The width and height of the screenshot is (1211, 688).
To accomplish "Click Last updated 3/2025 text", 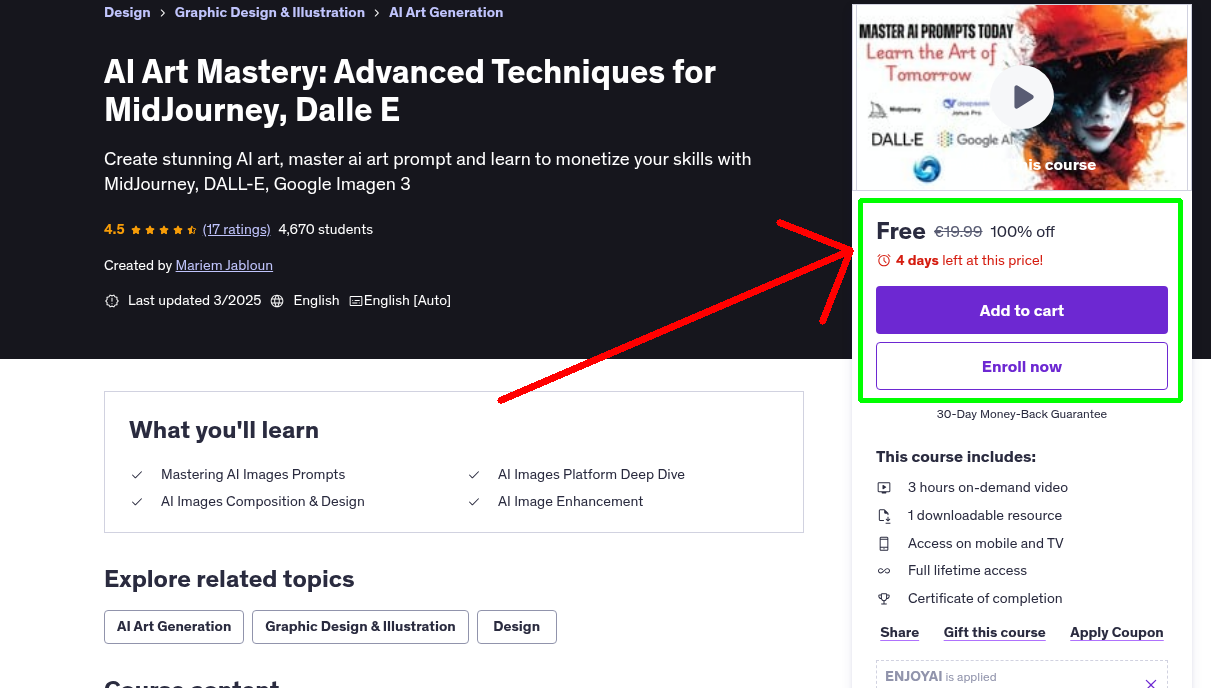I will pos(194,301).
